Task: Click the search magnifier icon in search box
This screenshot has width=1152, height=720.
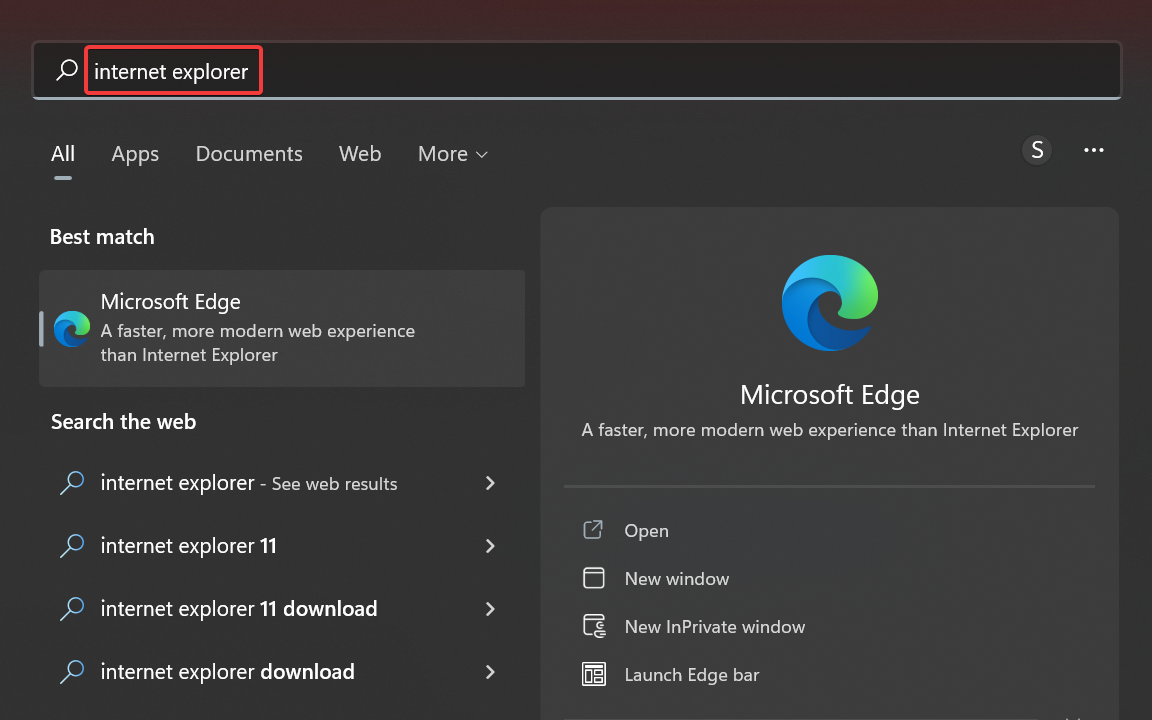Action: tap(67, 70)
